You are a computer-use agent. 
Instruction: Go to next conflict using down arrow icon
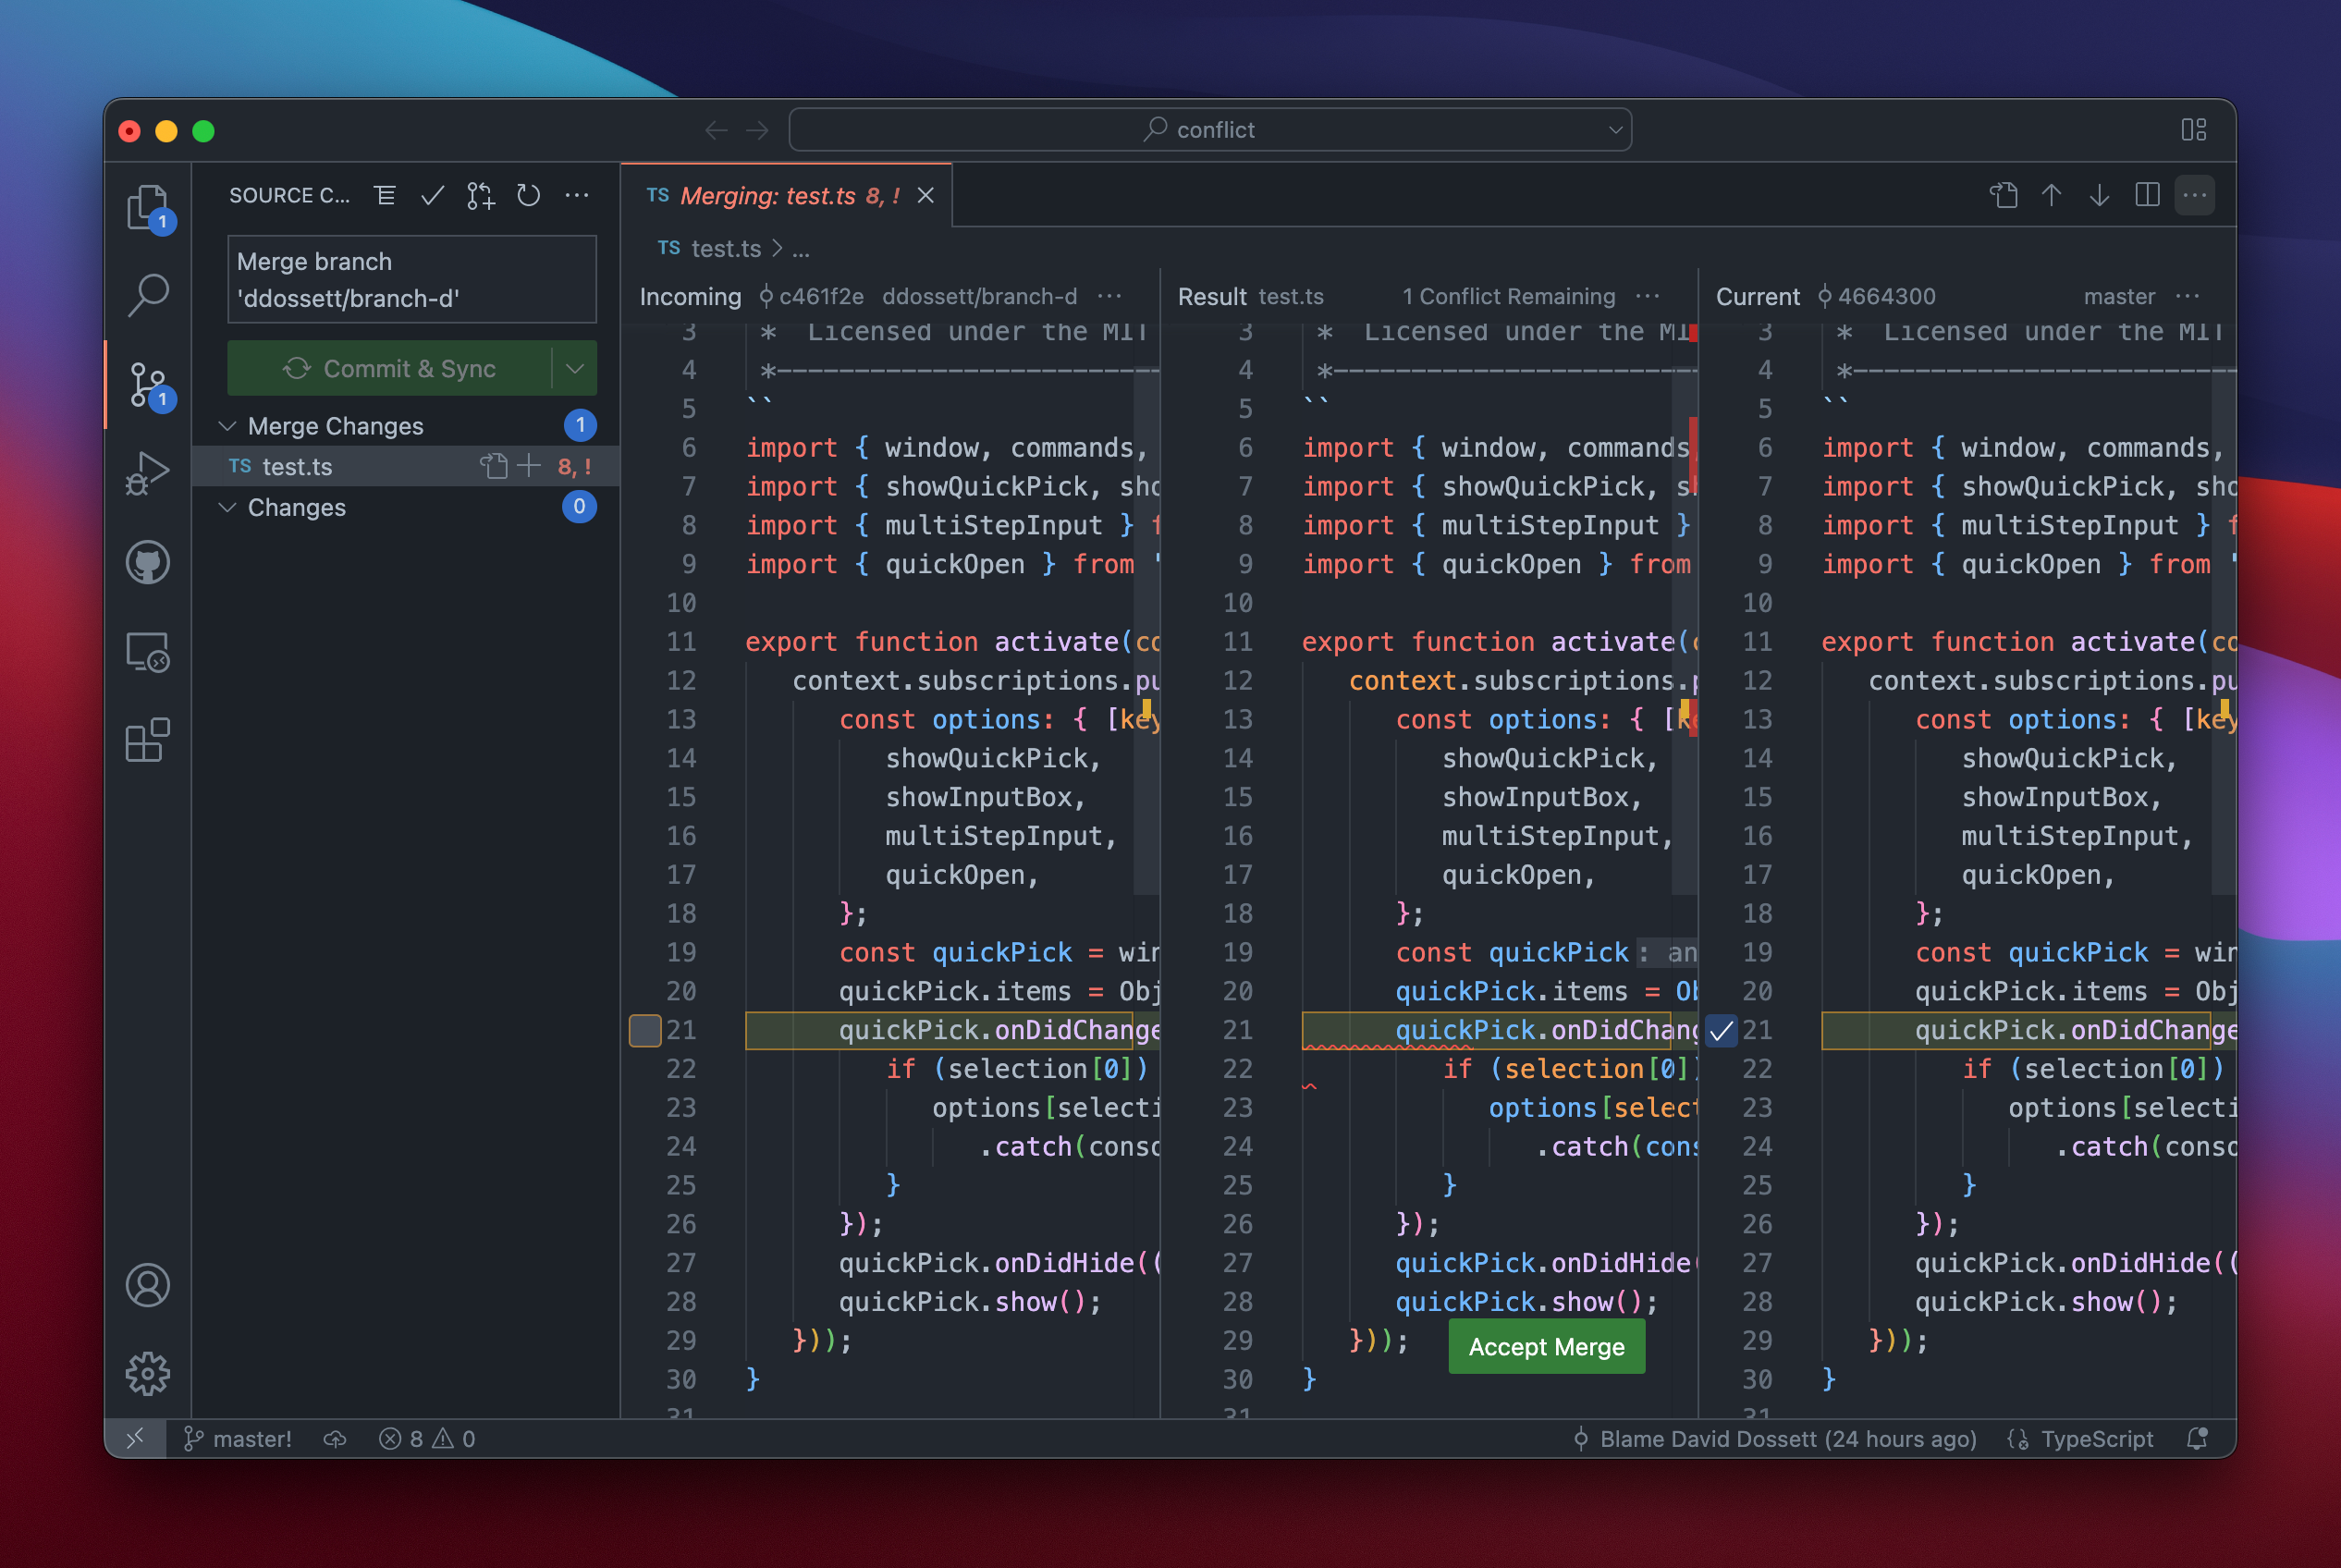(x=2098, y=195)
